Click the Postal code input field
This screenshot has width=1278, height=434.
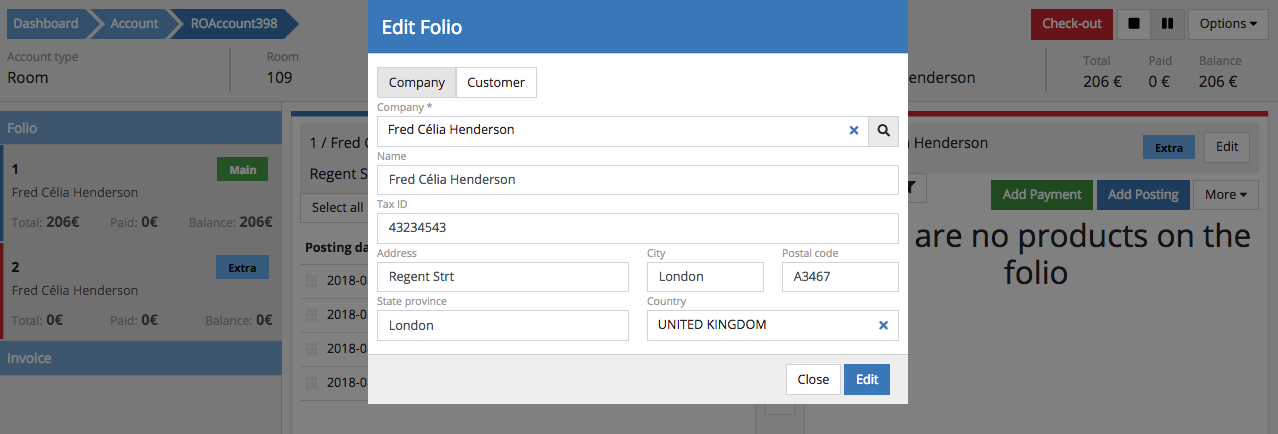840,277
